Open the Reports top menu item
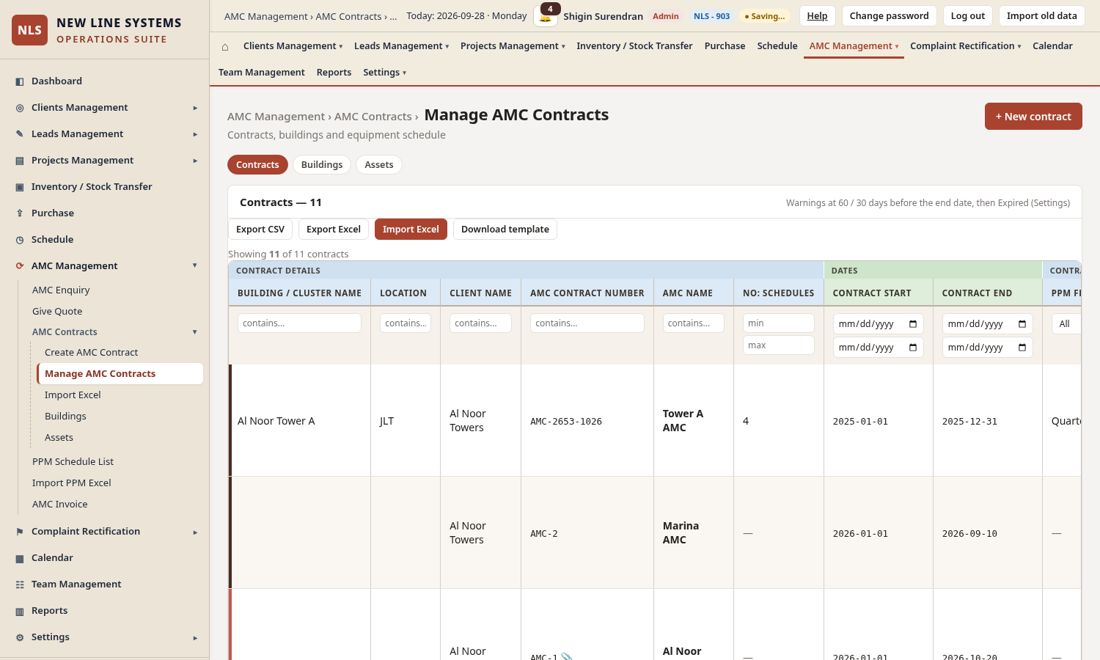Screen dimensions: 1100x660 pyautogui.click(x=334, y=72)
